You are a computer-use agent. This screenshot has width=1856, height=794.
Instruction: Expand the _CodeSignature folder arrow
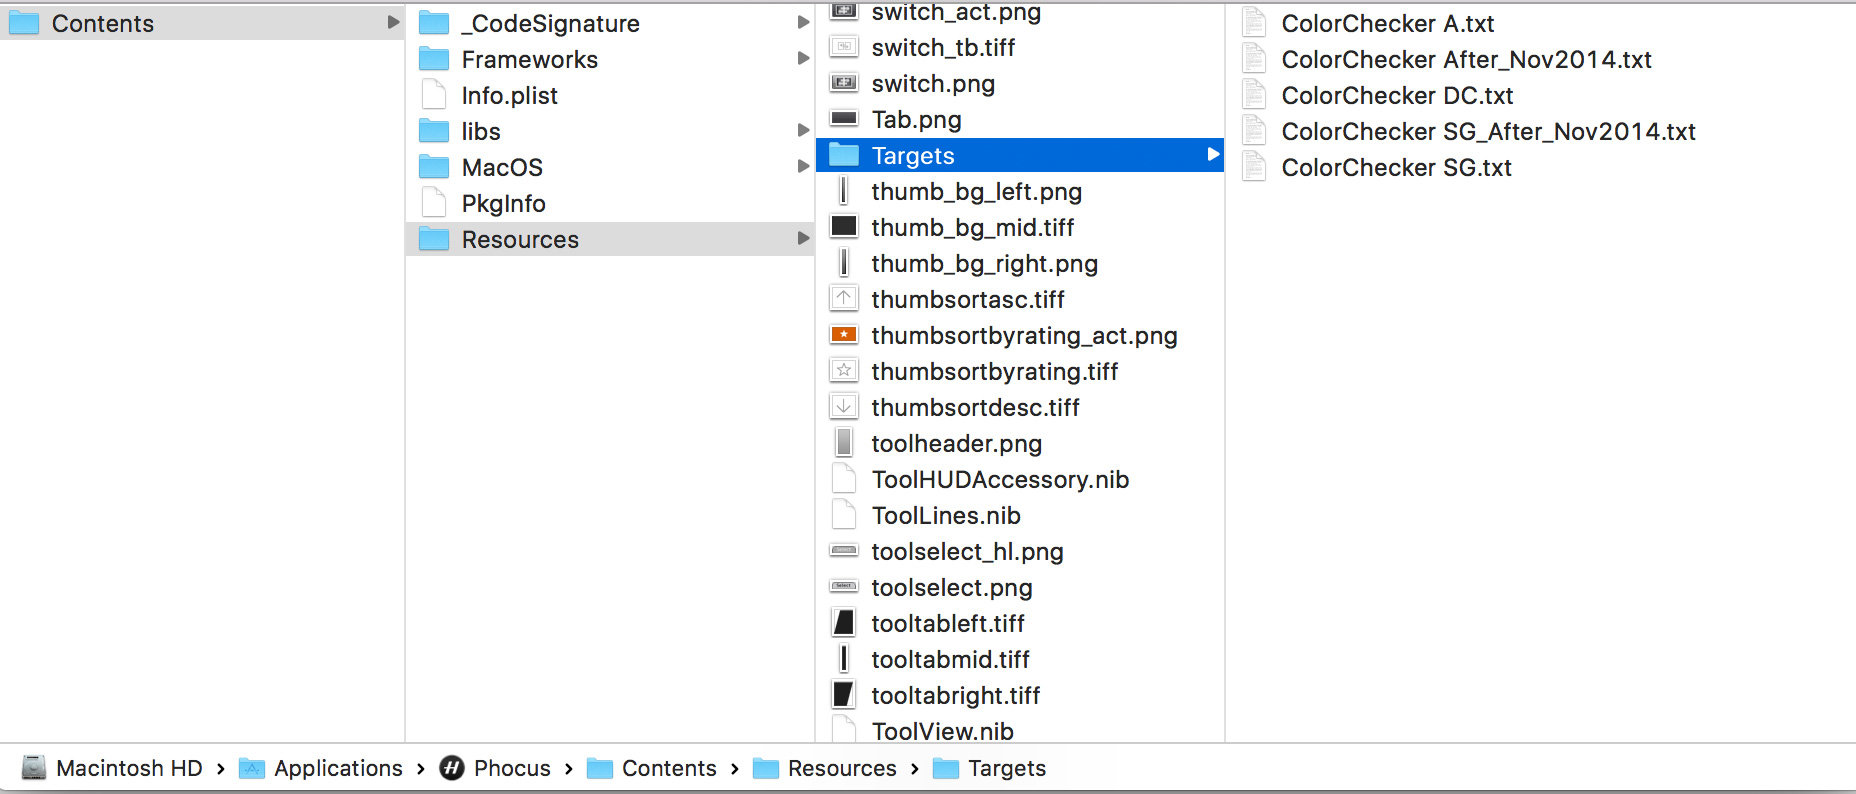[x=803, y=23]
